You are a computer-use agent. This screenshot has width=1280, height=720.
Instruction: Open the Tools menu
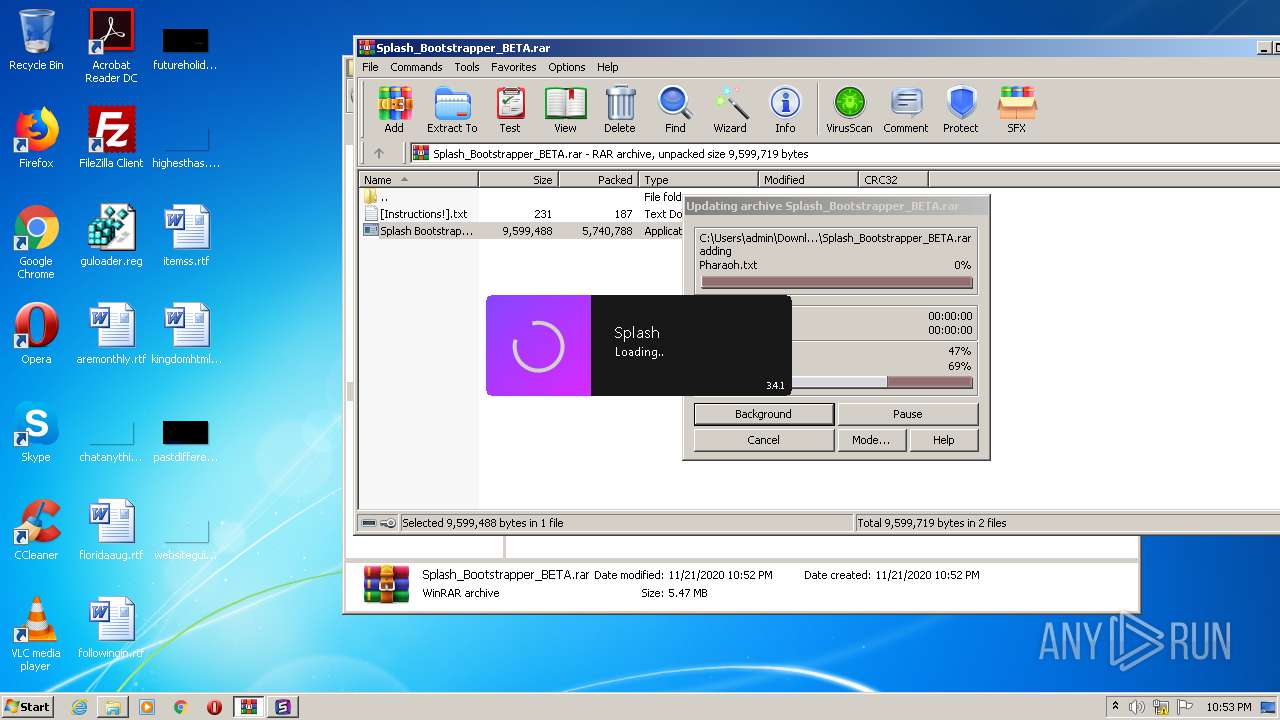[467, 67]
